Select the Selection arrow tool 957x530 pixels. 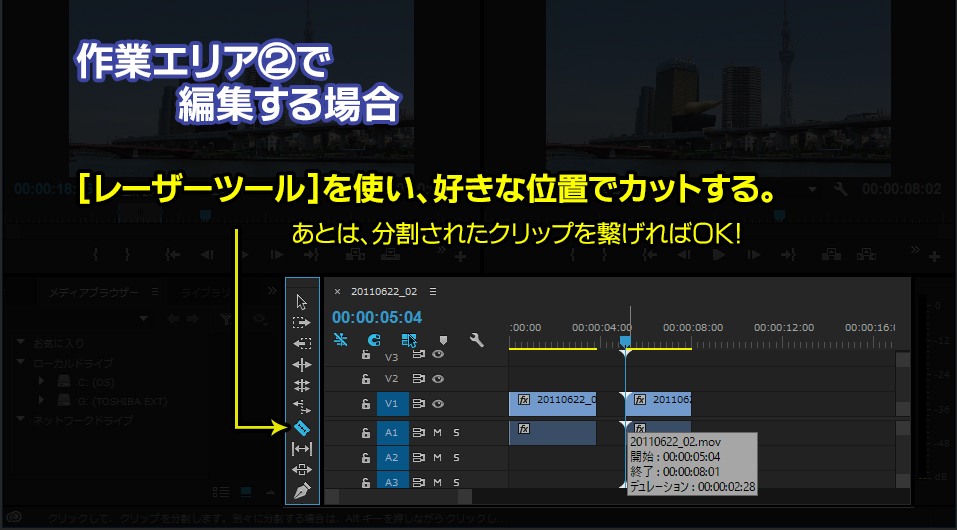point(302,302)
